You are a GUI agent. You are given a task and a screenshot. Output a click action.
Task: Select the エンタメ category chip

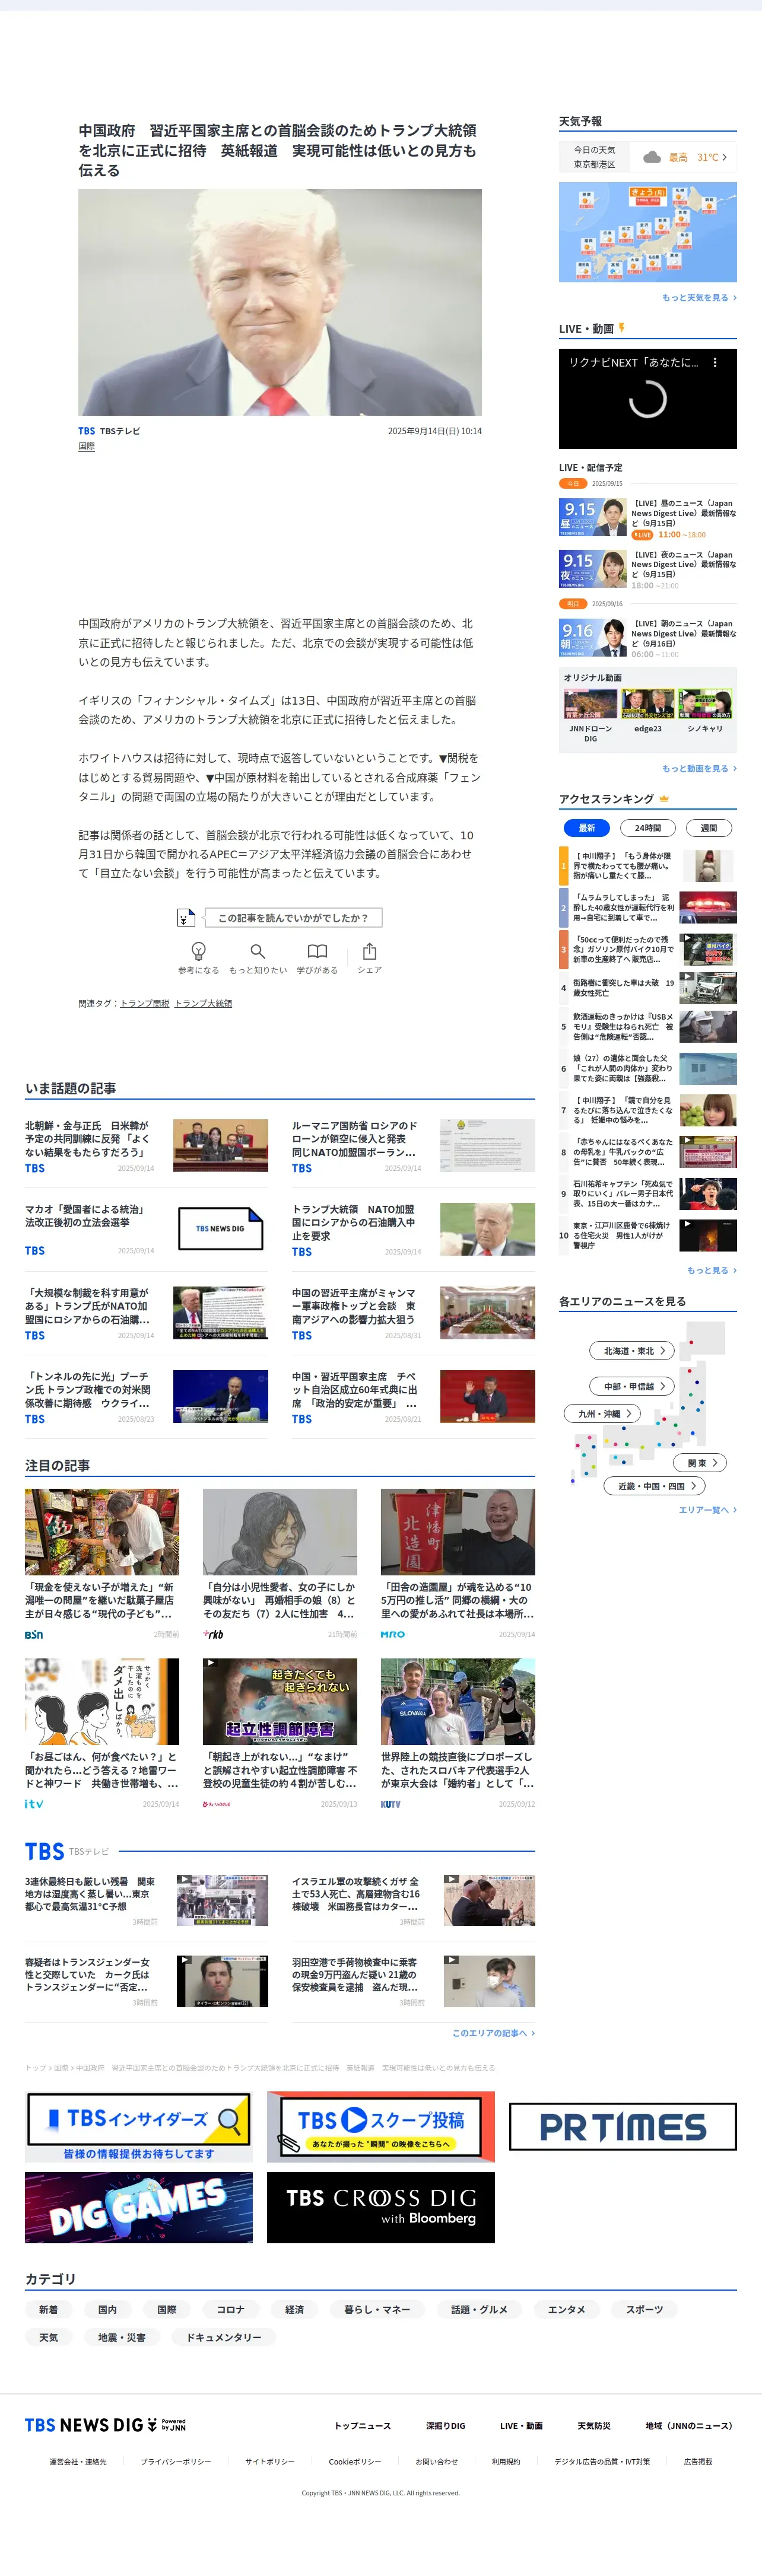[566, 2310]
